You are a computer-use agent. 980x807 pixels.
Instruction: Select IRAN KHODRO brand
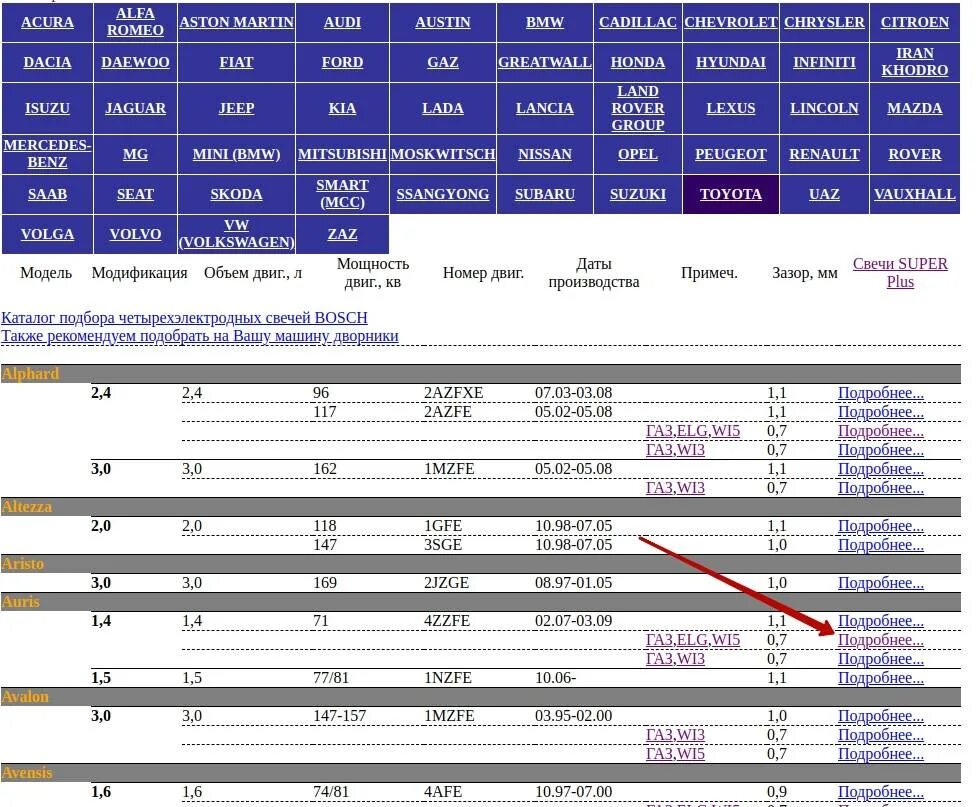[x=914, y=62]
